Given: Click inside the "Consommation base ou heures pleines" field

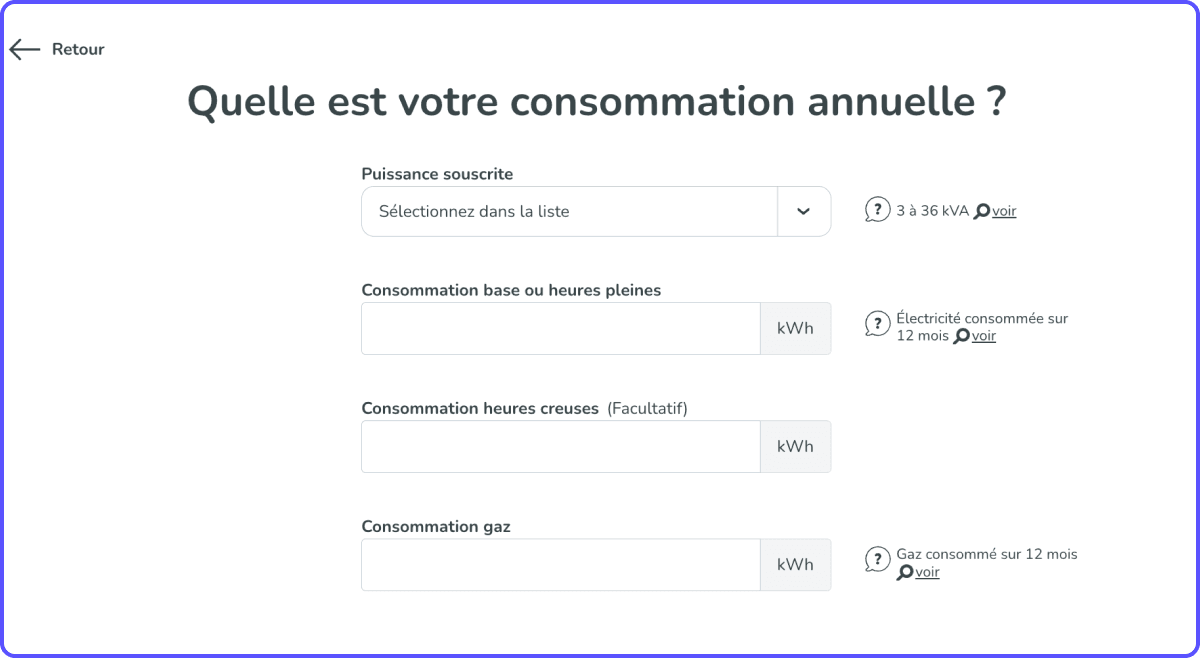Looking at the screenshot, I should tap(560, 328).
